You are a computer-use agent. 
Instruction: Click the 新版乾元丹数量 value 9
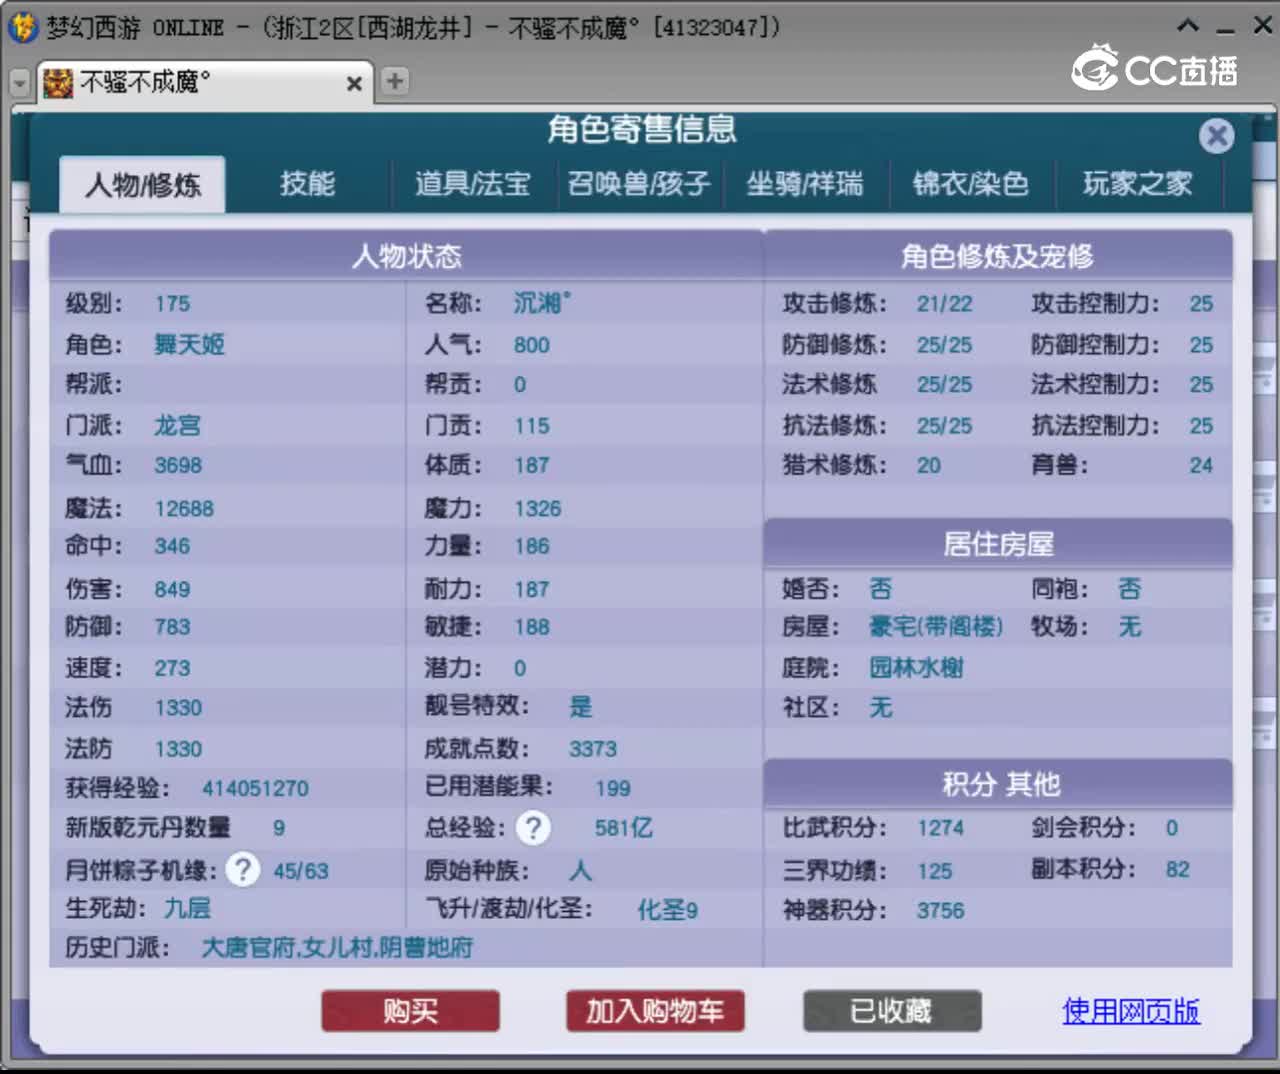(279, 829)
